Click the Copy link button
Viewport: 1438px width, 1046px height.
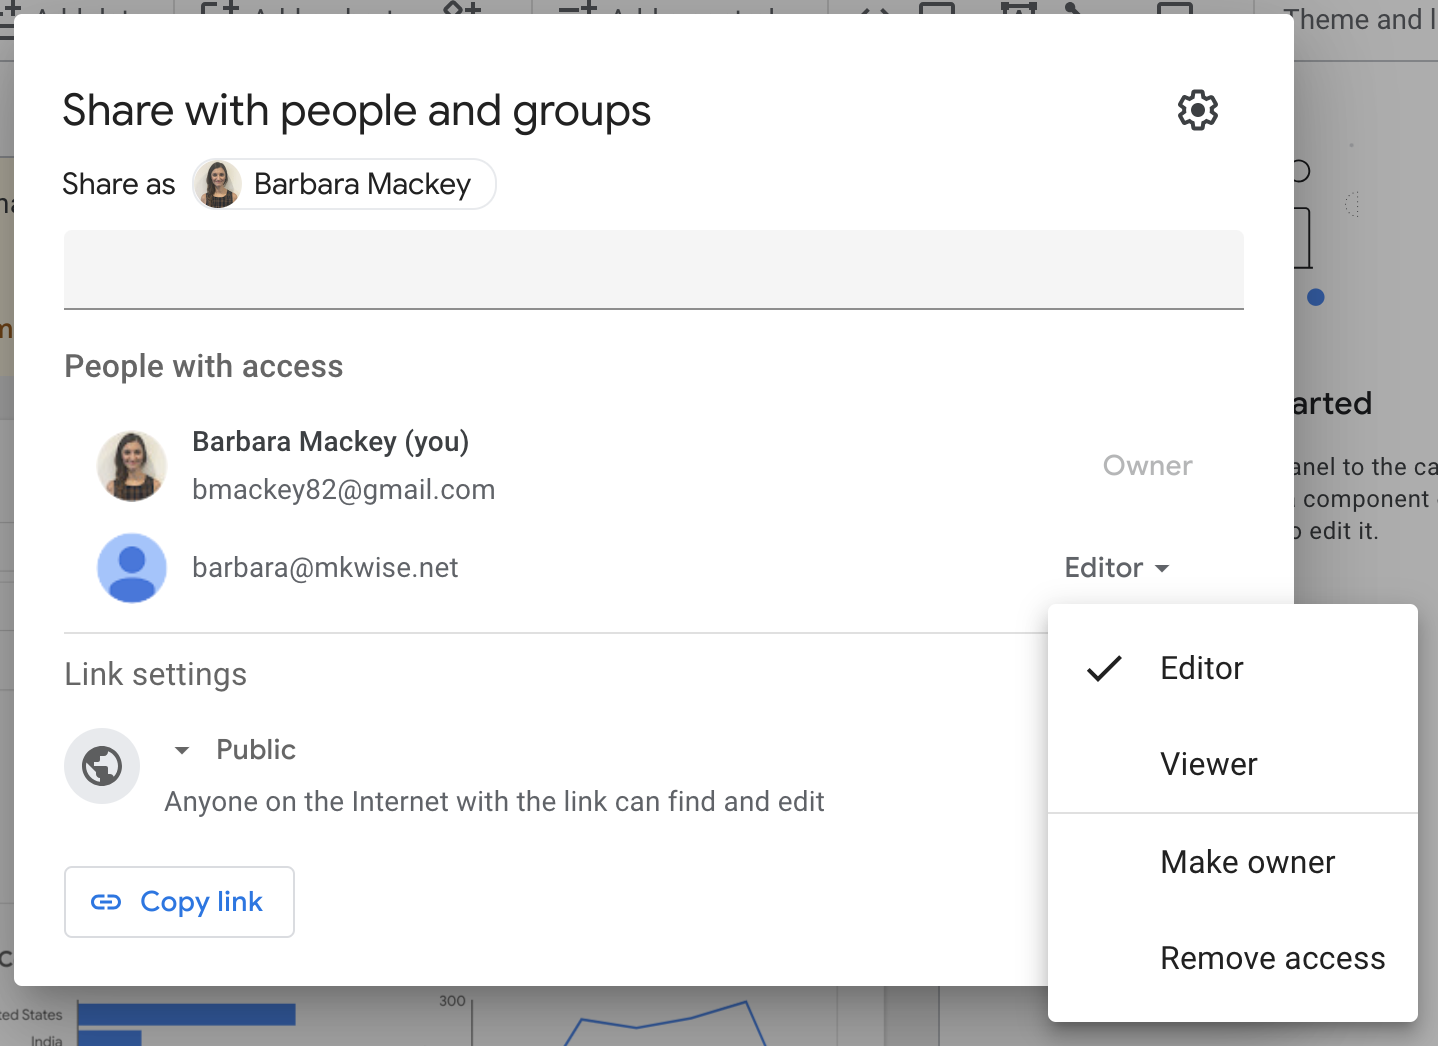pyautogui.click(x=179, y=901)
